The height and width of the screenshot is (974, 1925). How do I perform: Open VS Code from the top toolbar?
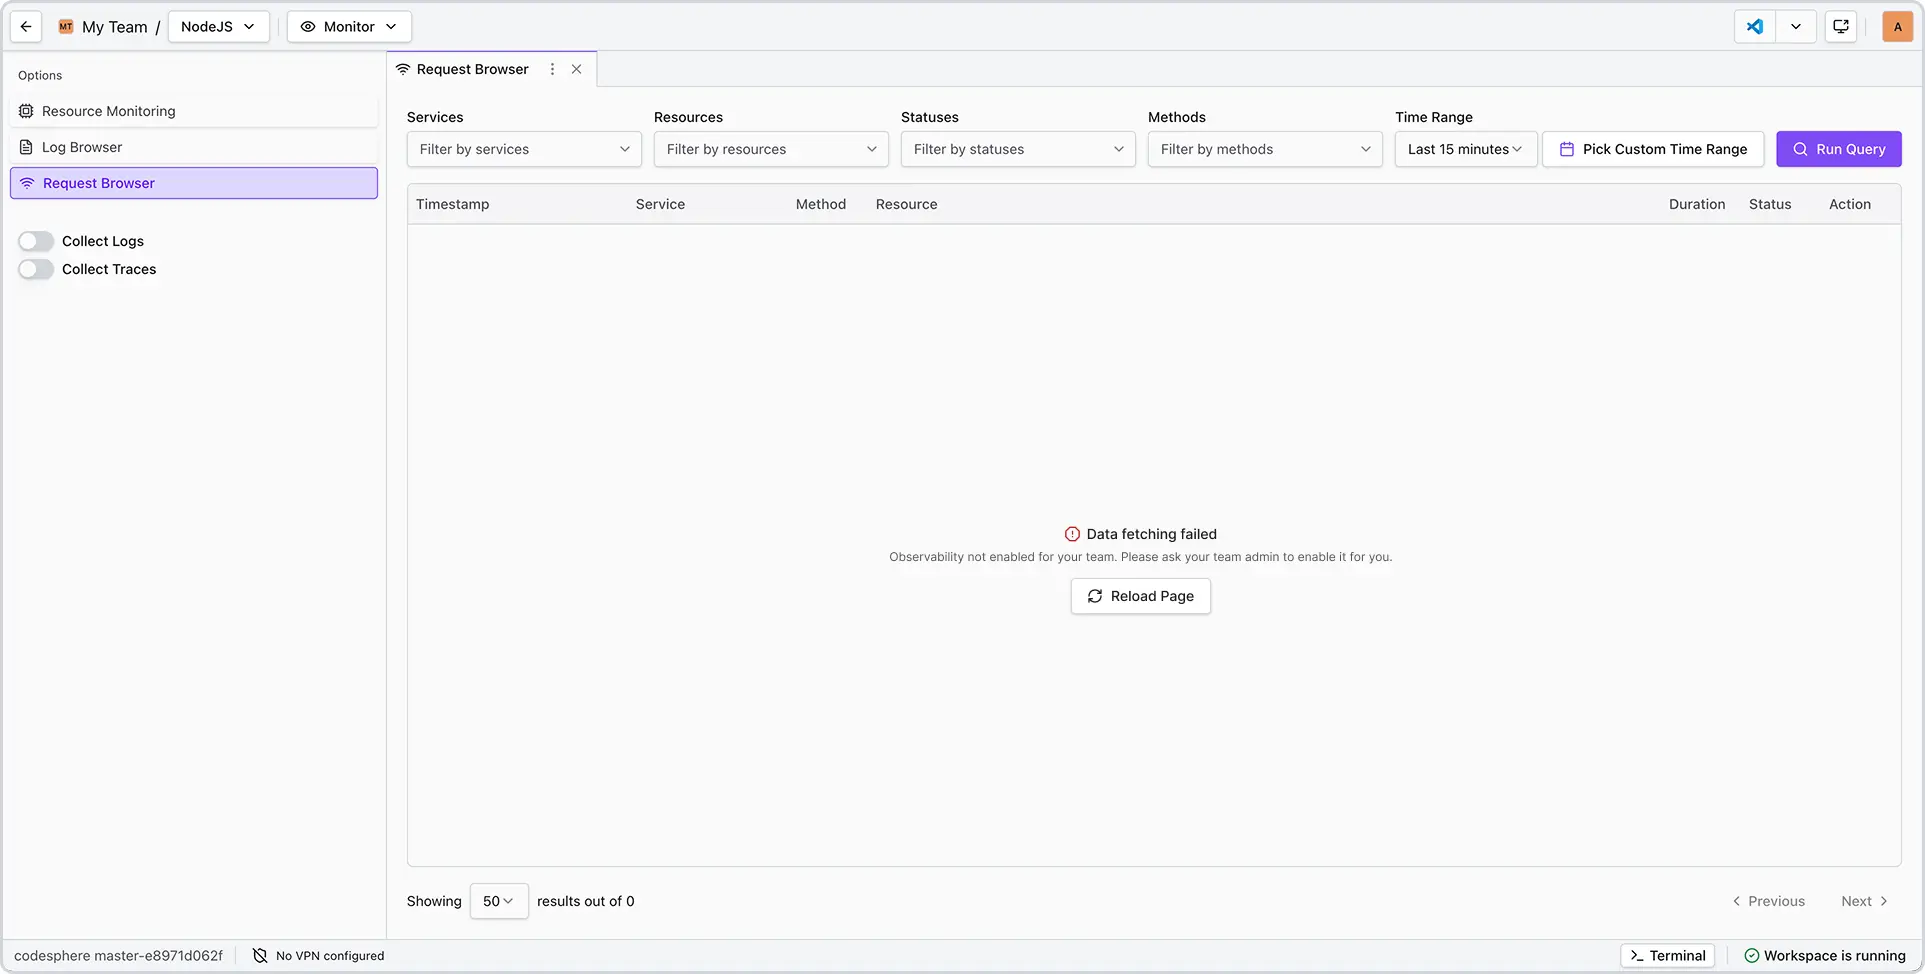coord(1753,26)
